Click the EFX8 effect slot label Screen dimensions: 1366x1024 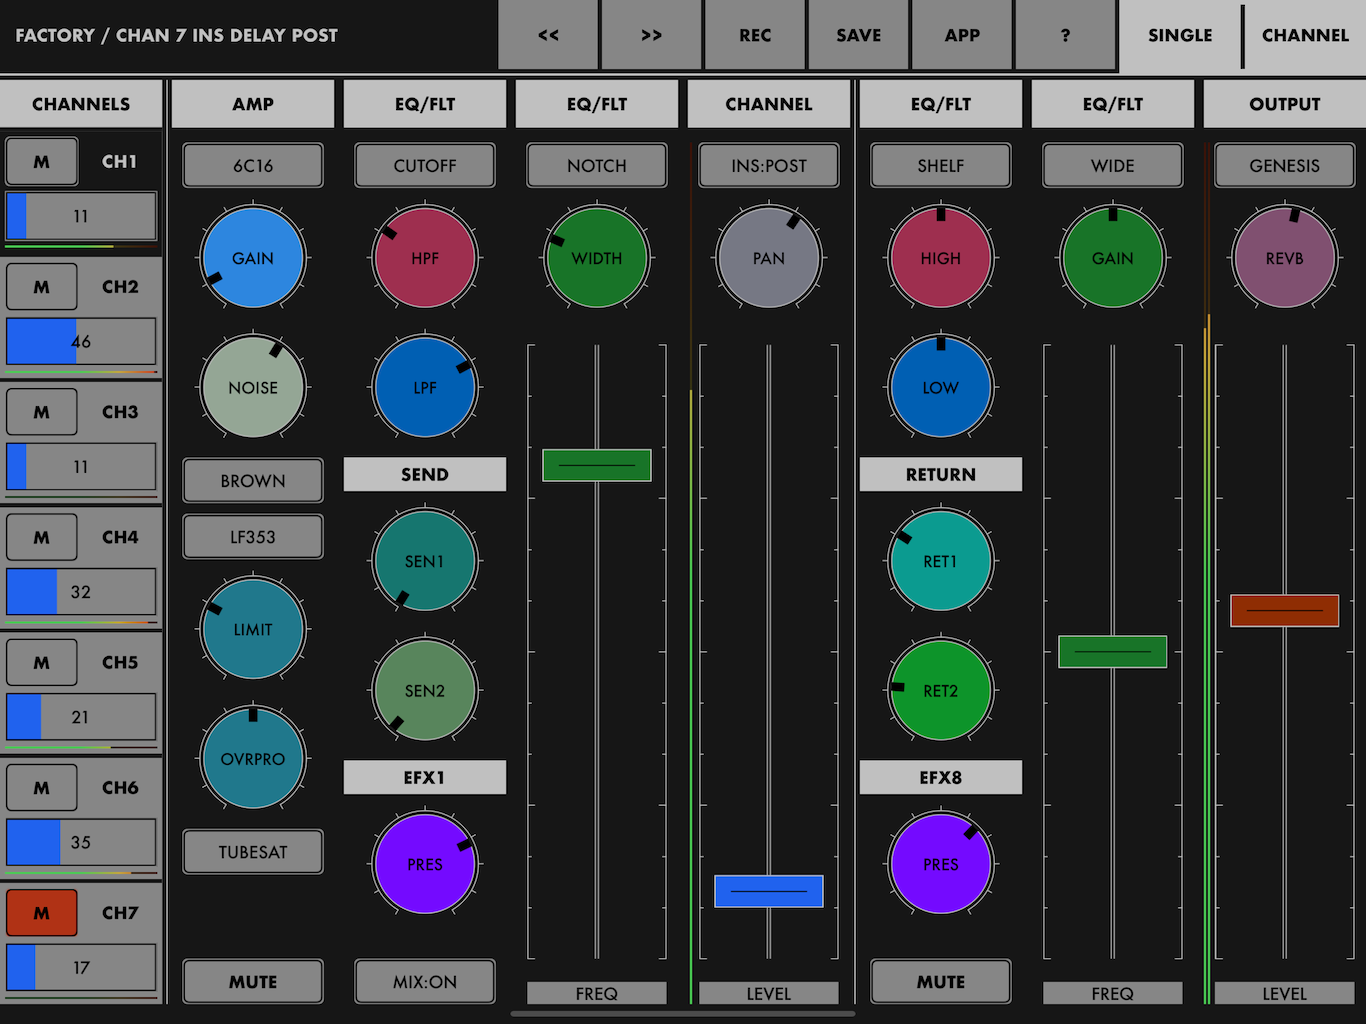click(941, 777)
